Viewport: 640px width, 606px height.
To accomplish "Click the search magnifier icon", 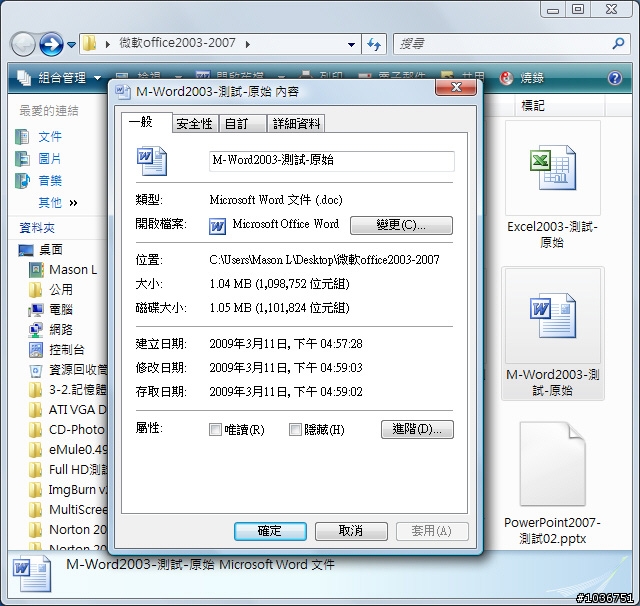I will [618, 43].
